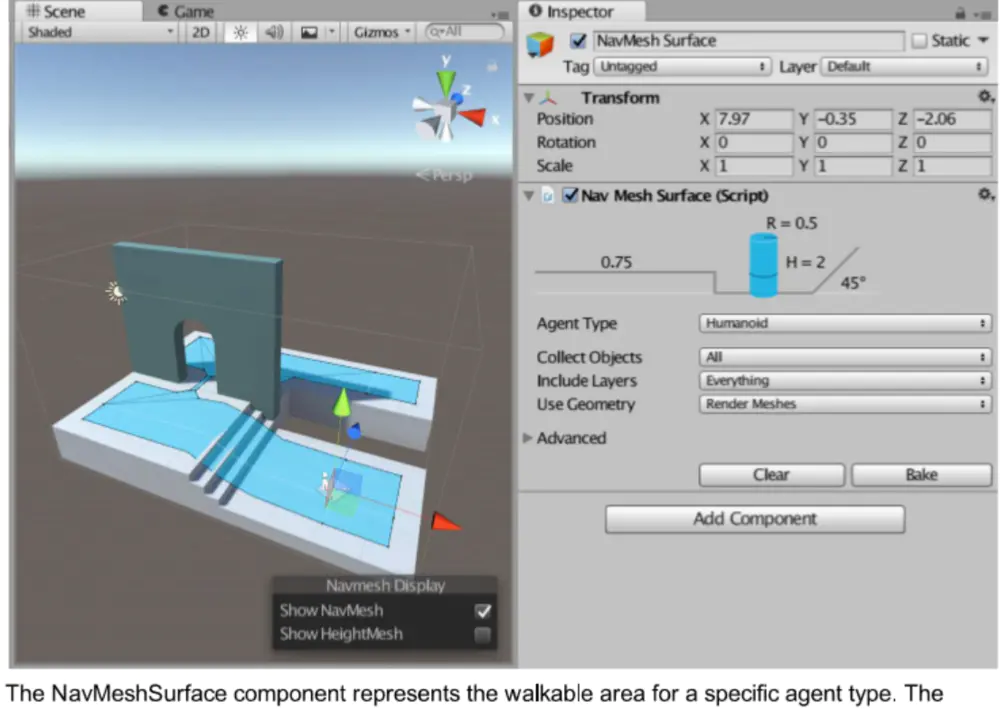
Task: Enable Show HeightMesh in Navmesh Display
Action: point(482,633)
